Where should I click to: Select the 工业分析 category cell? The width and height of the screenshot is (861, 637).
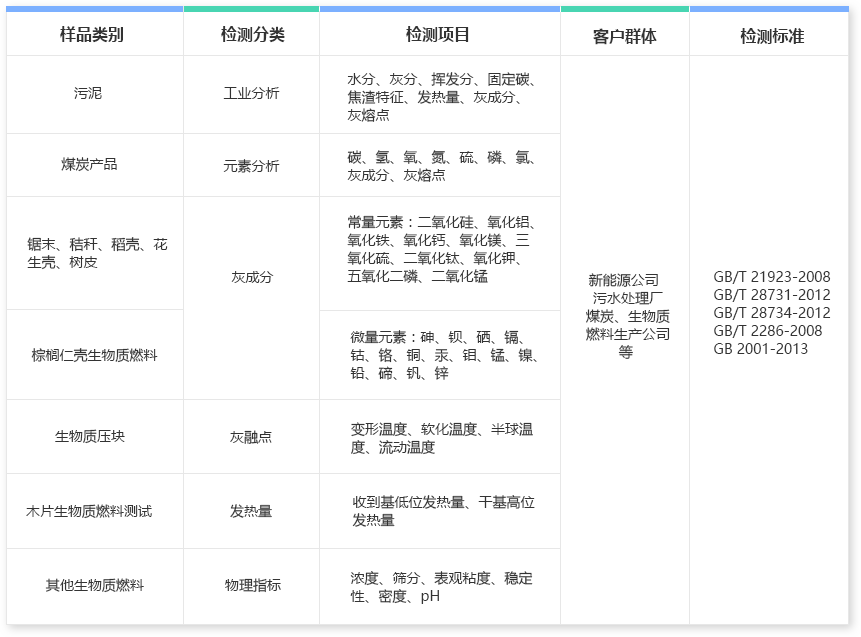tap(250, 93)
